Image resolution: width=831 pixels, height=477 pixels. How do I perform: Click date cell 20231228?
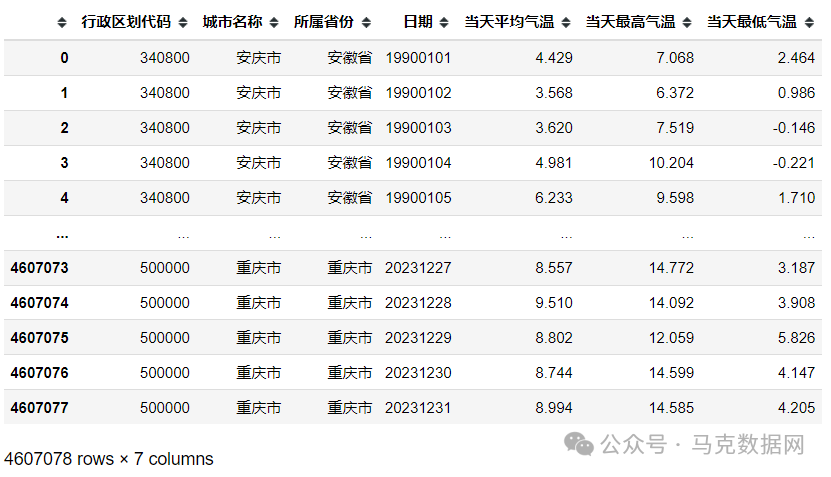click(x=418, y=303)
